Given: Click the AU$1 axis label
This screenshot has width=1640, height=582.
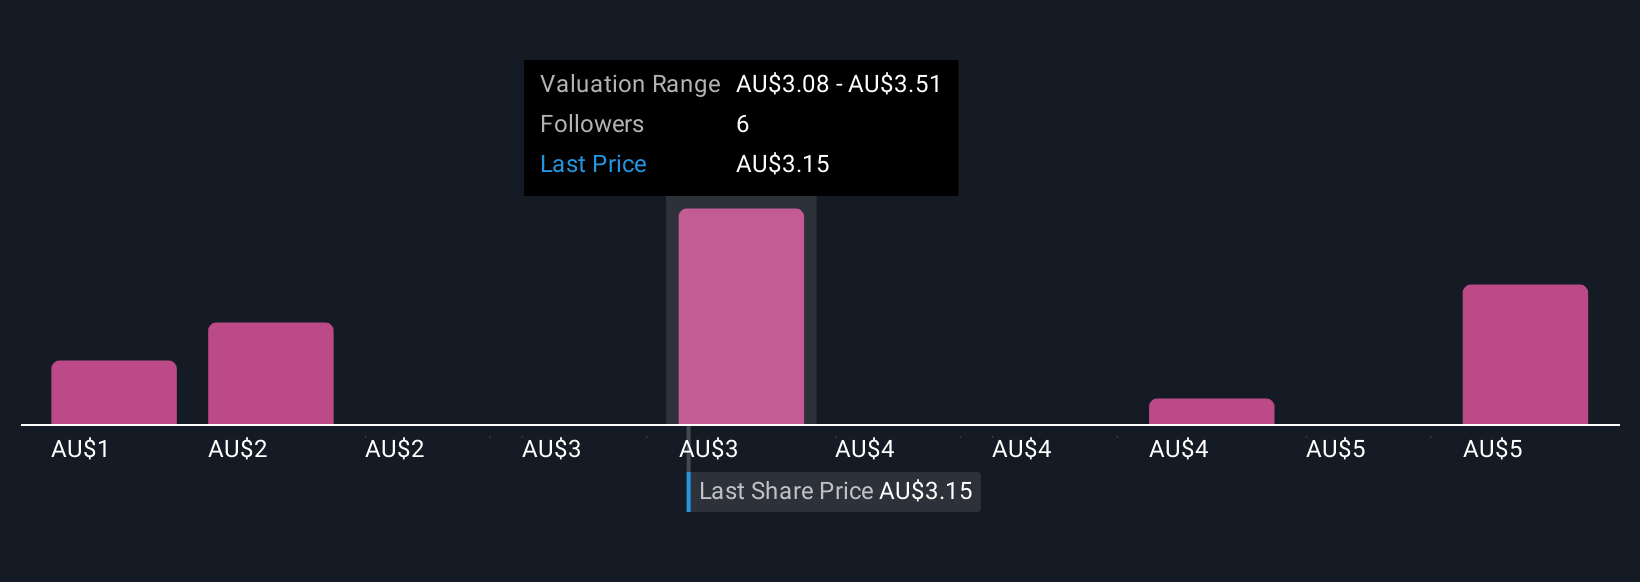Looking at the screenshot, I should [80, 449].
